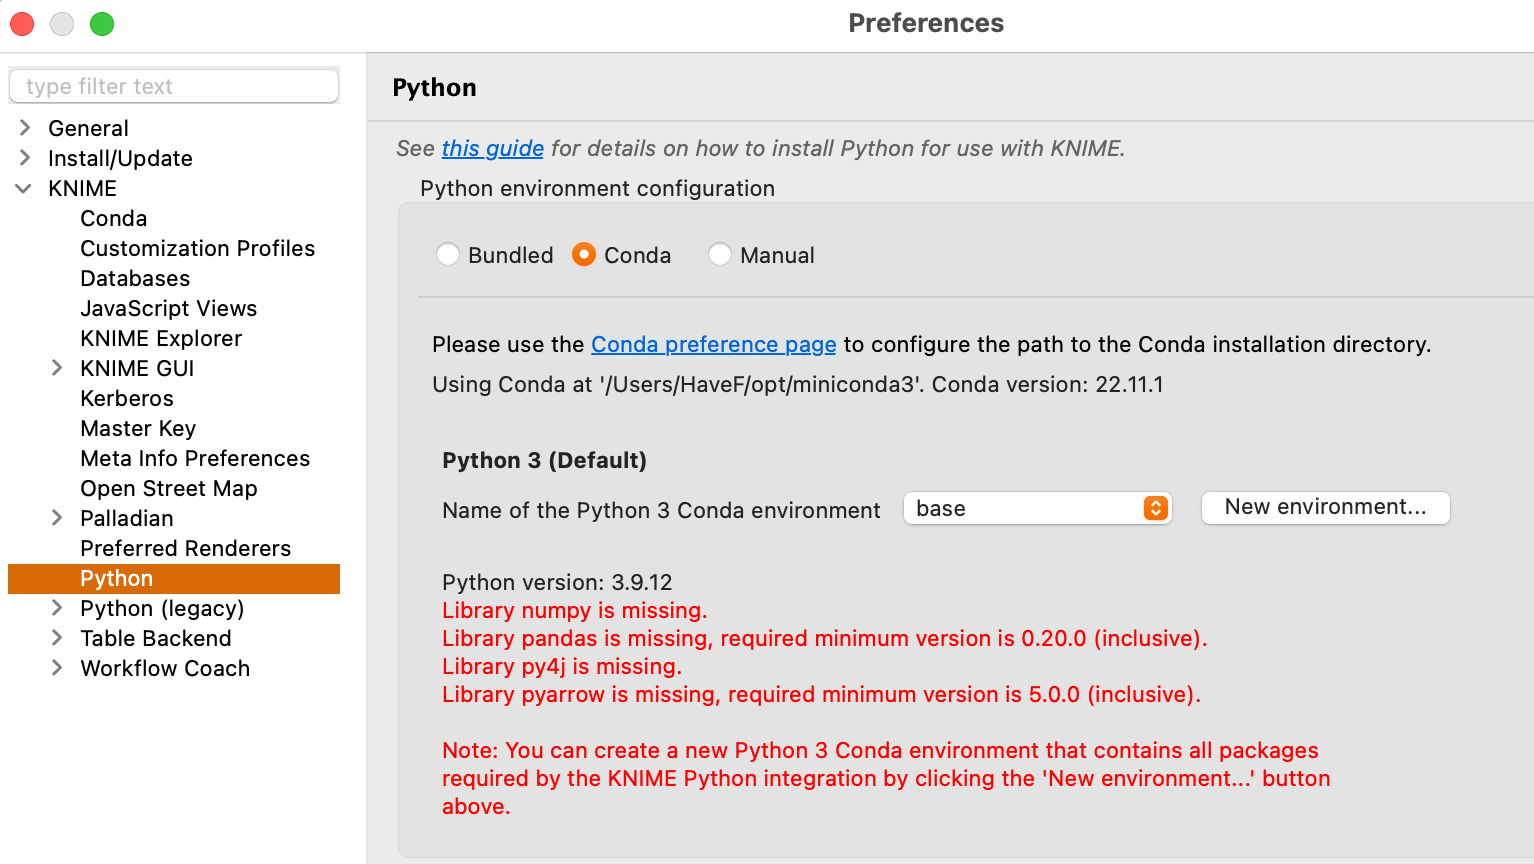Expand the General tree node
This screenshot has height=864, width=1534.
(x=25, y=127)
